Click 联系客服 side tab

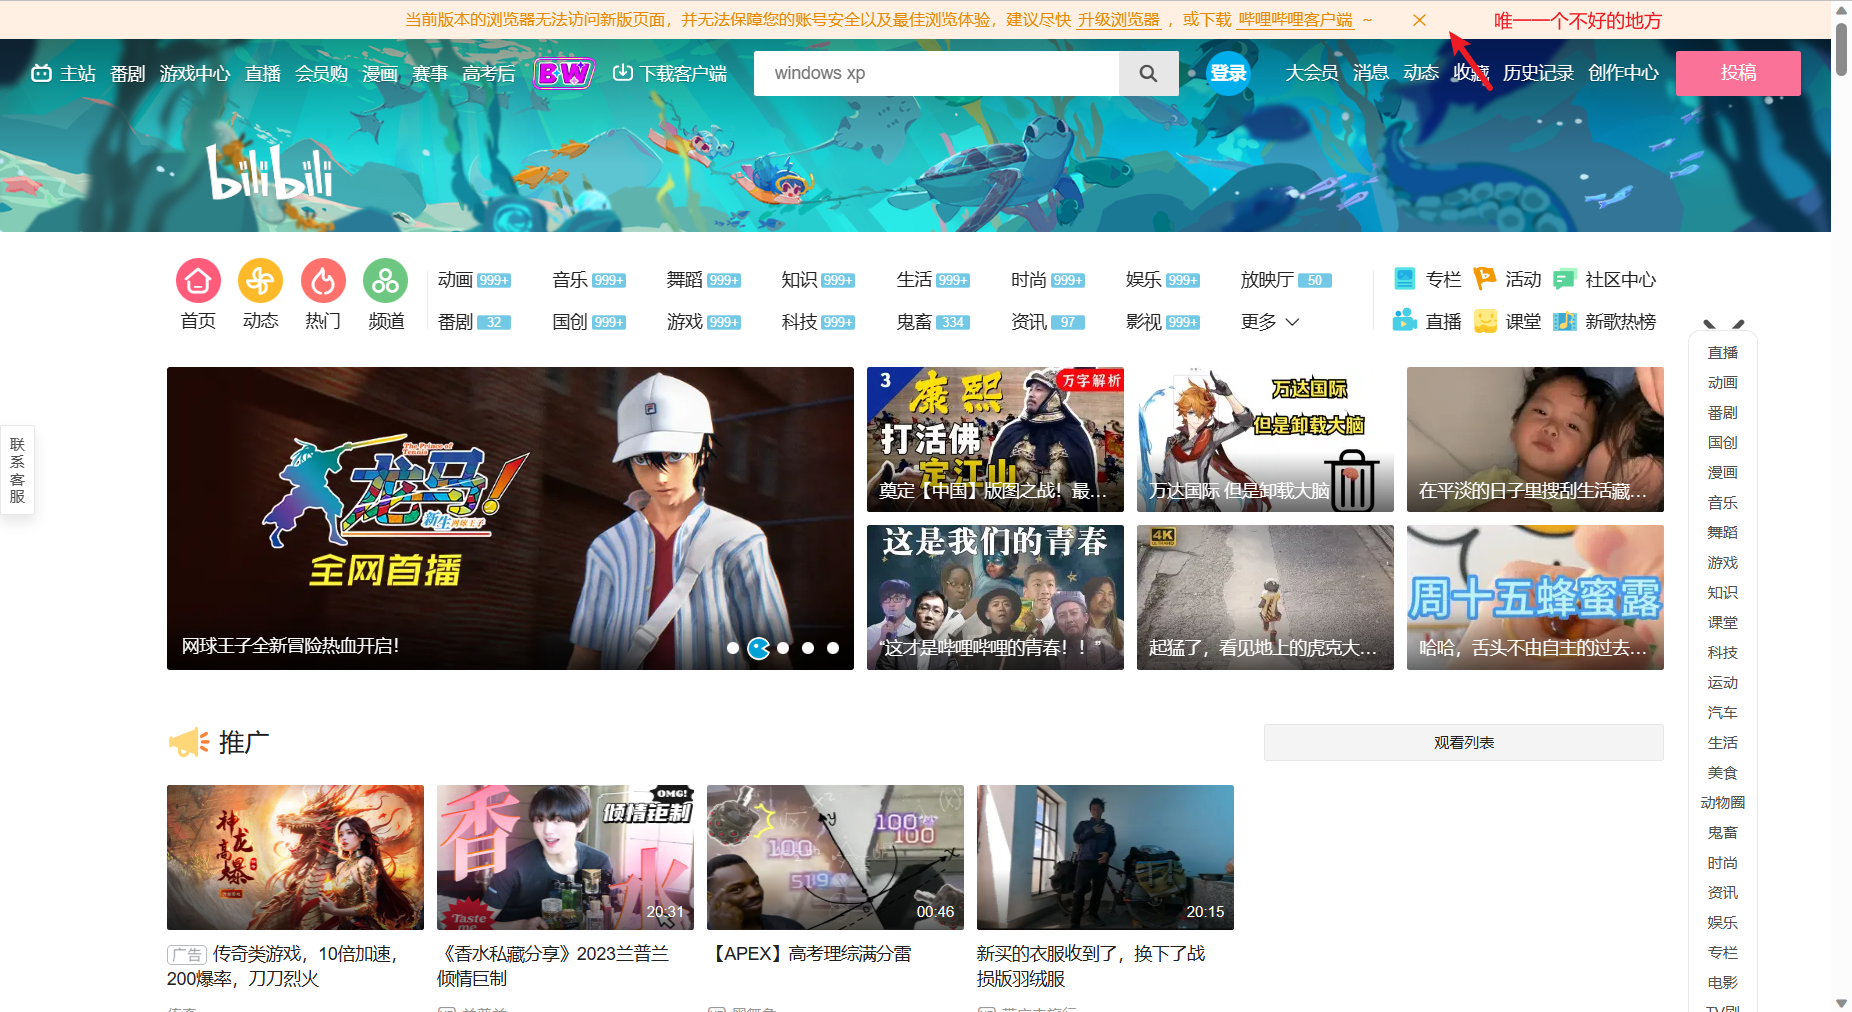click(x=17, y=470)
